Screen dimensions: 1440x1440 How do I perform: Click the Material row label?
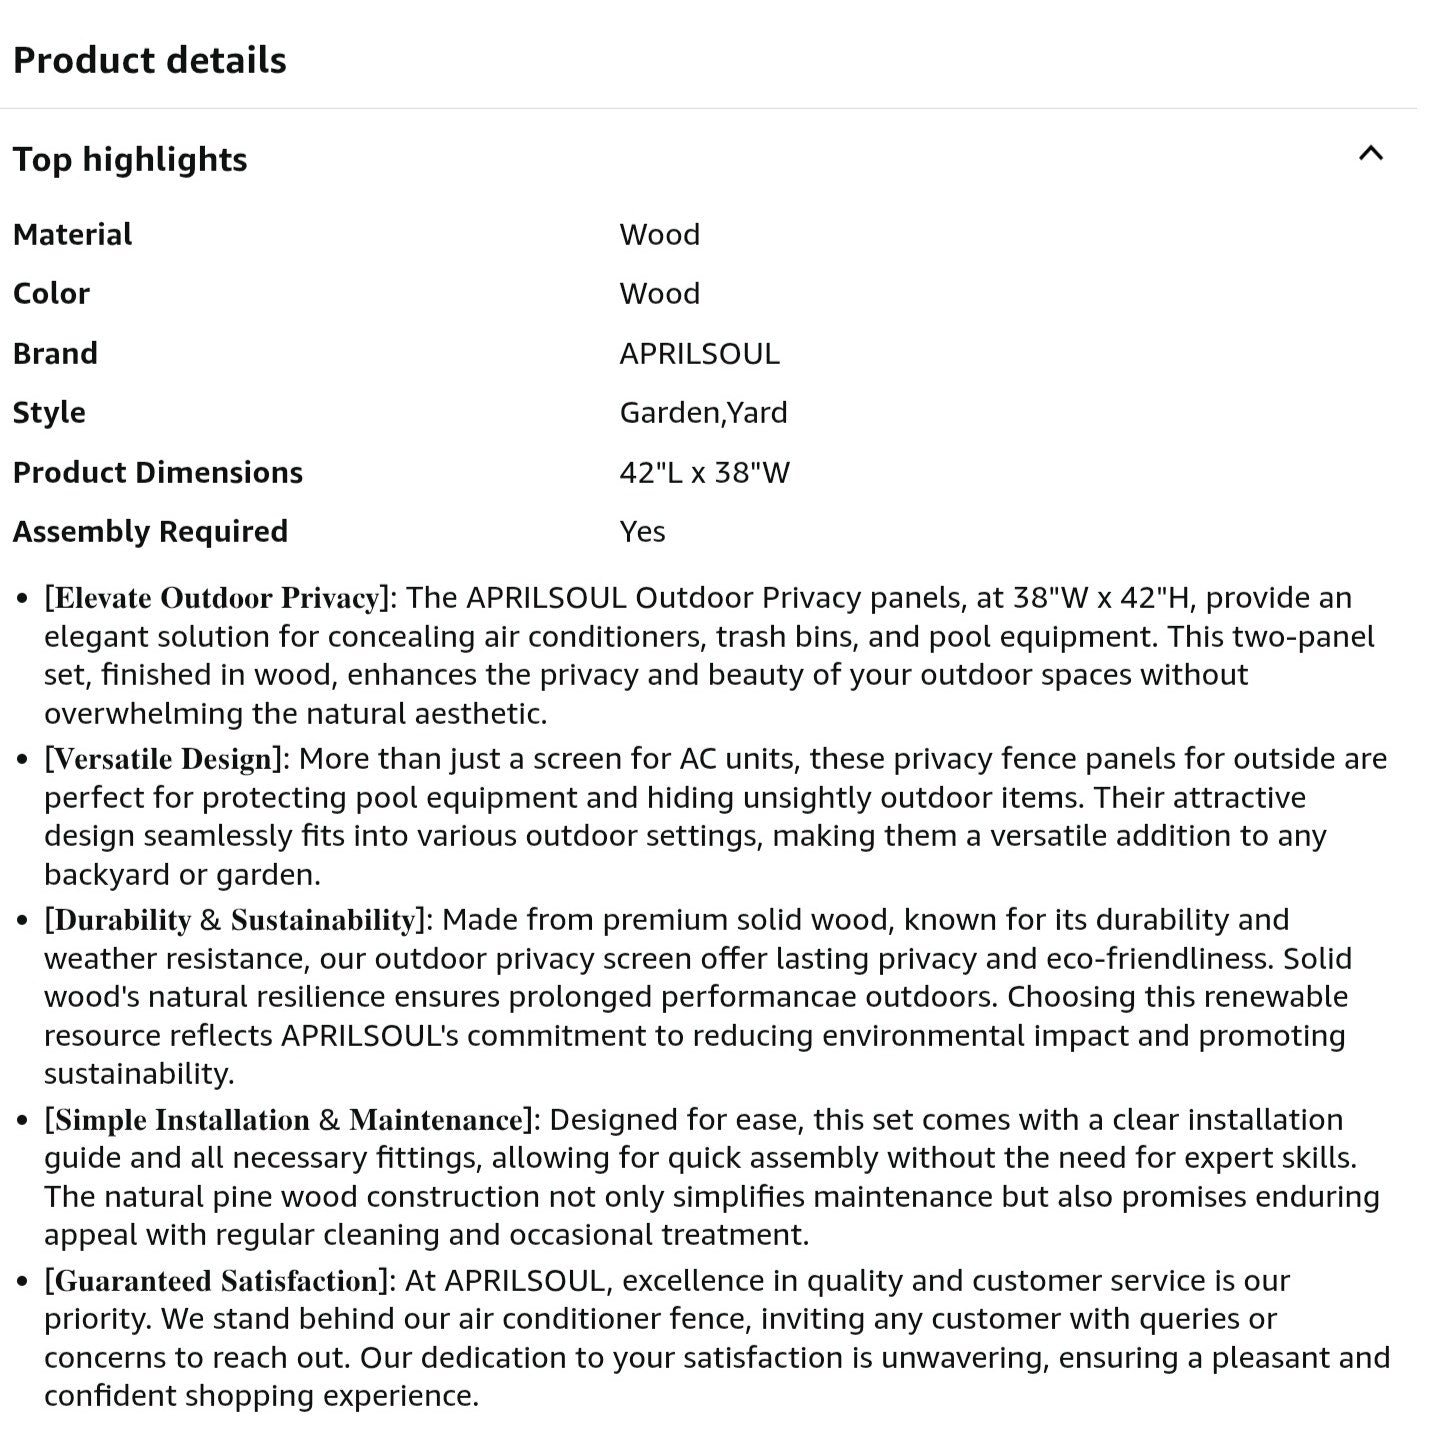coord(73,235)
